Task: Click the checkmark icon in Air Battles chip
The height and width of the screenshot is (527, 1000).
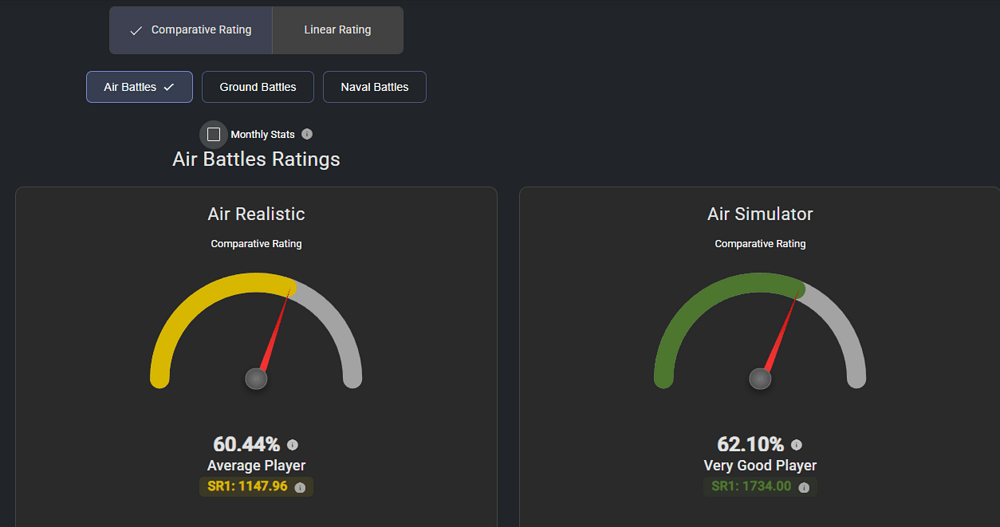Action: click(x=169, y=87)
